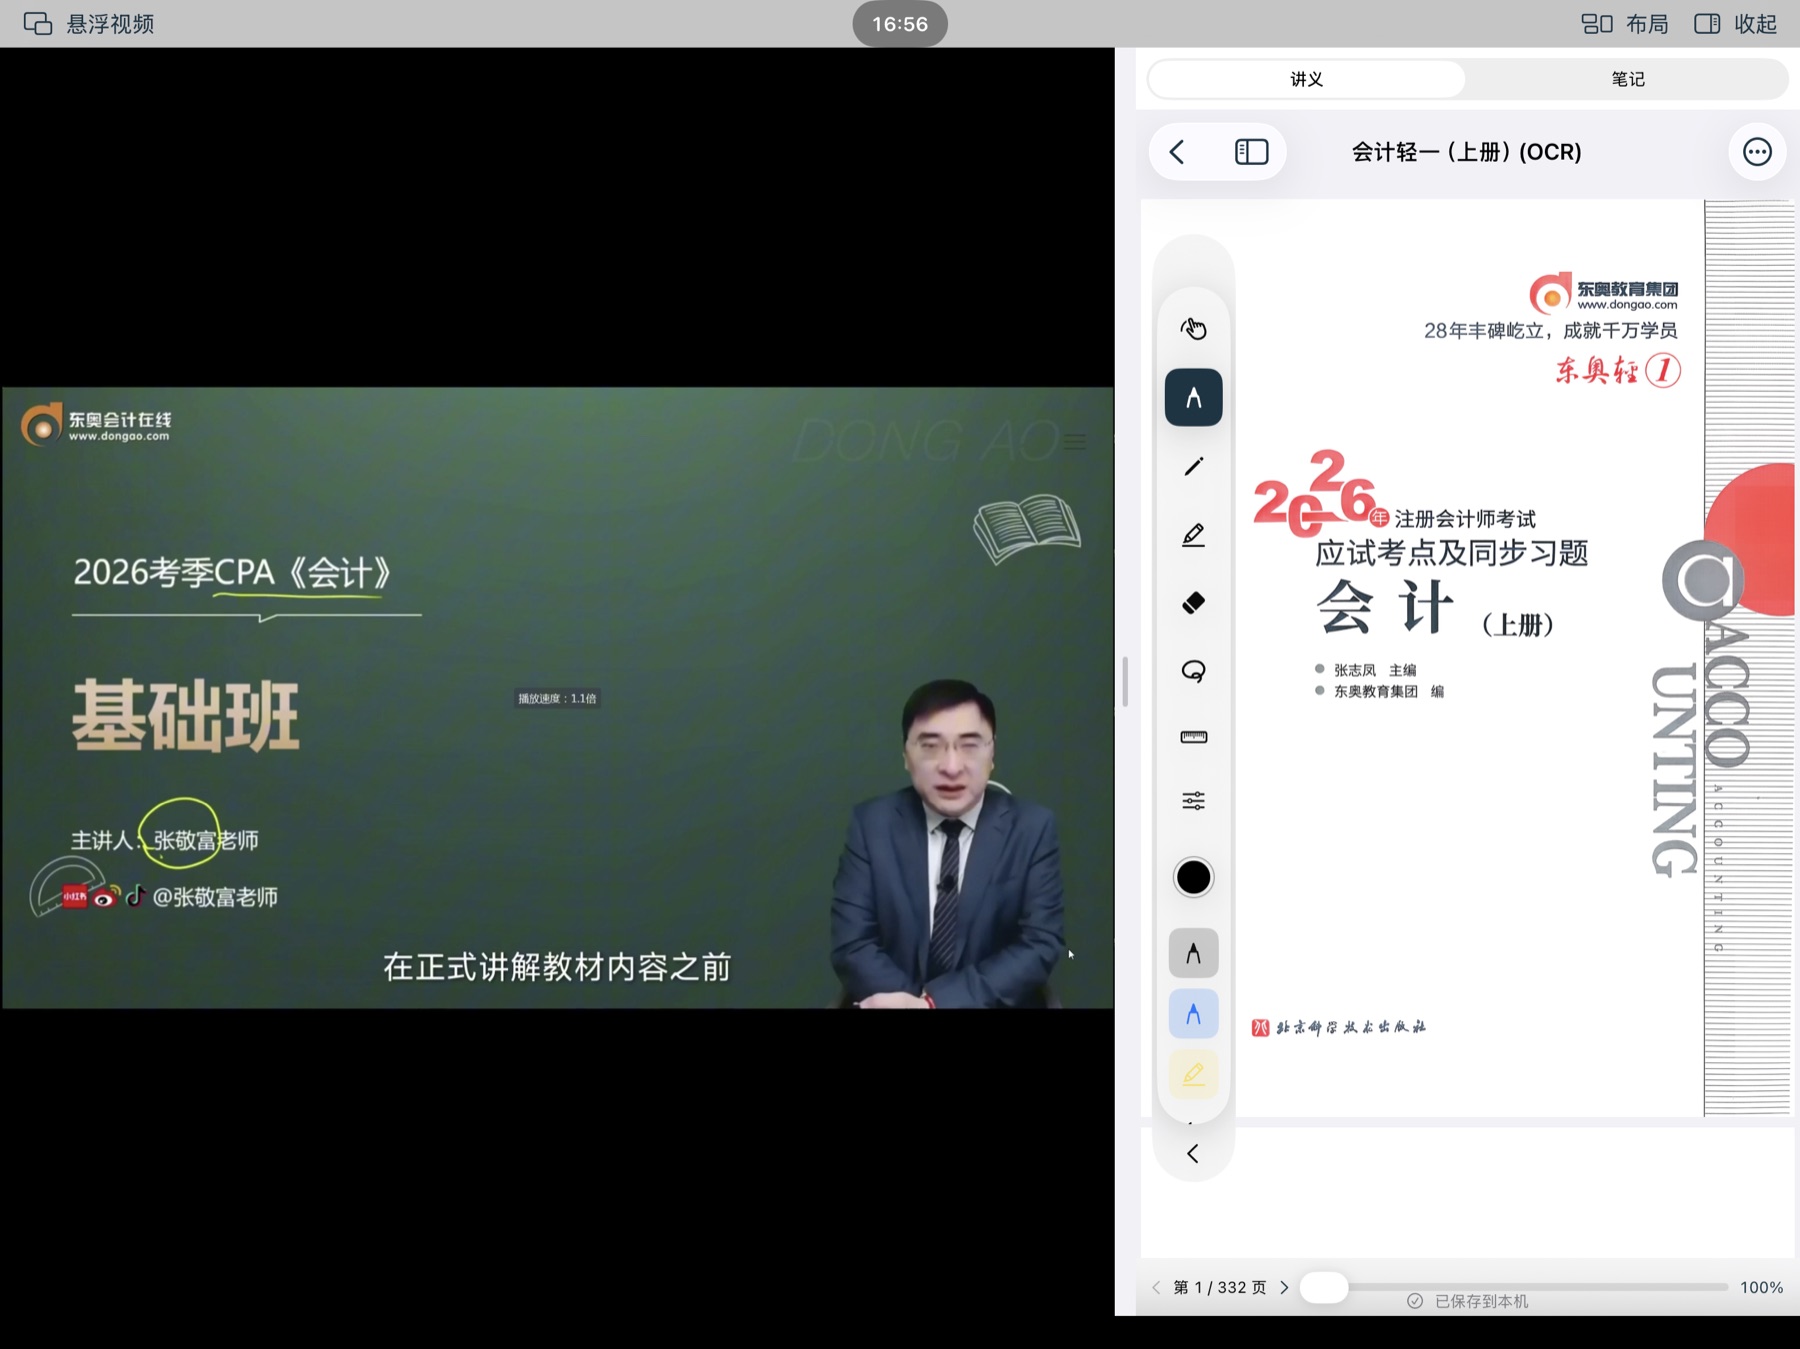1800x1349 pixels.
Task: Click the 100% zoom level
Action: 1761,1288
